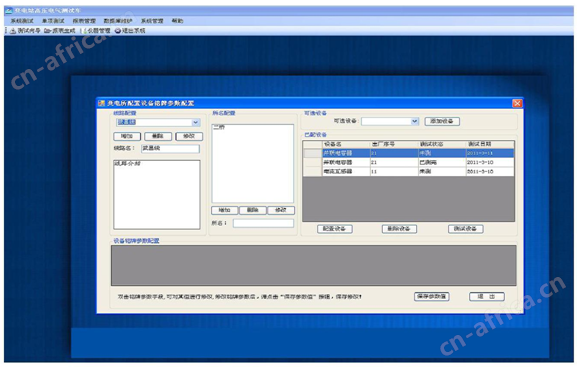Click the 退出 button in the dialog
Screen dimensions: 577x367
(x=486, y=296)
